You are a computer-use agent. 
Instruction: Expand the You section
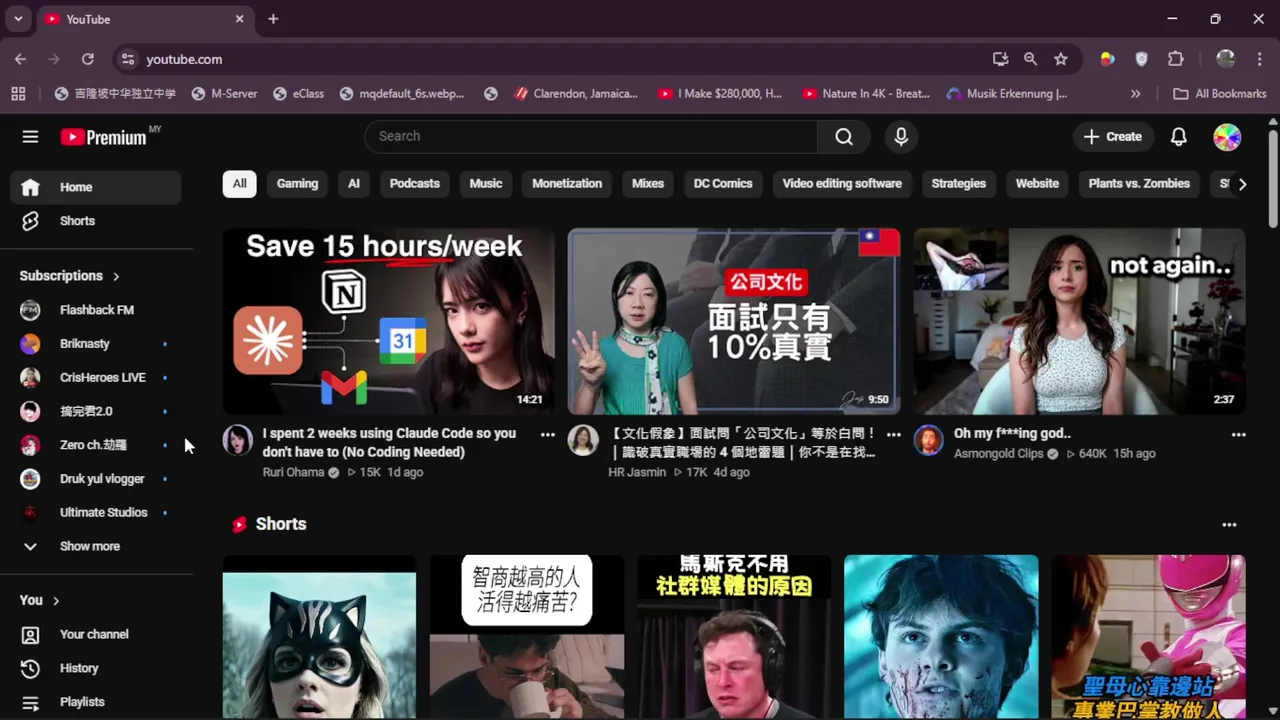[40, 600]
